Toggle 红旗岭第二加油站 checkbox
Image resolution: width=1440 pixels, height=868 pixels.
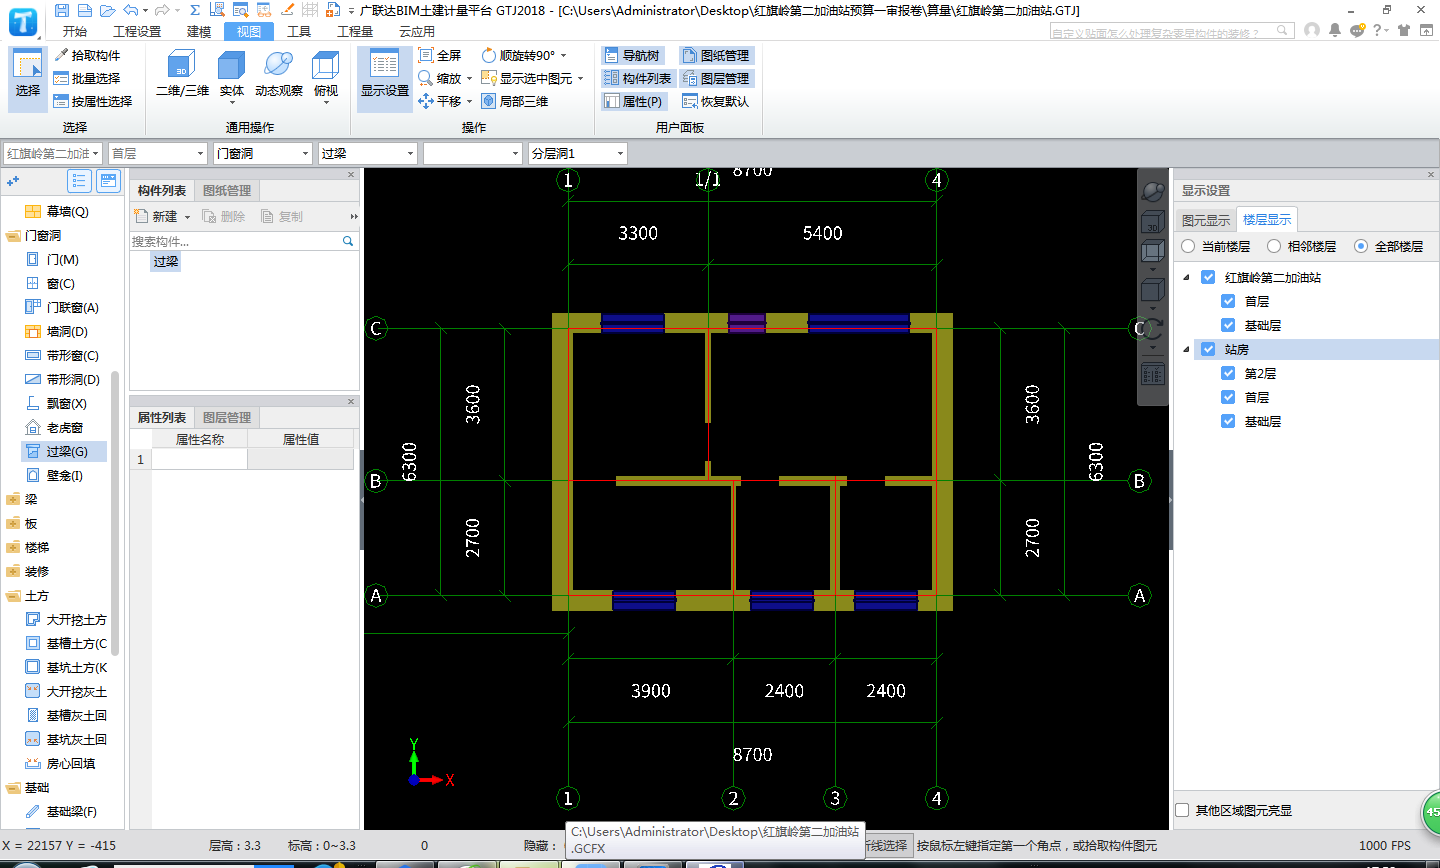[x=1208, y=277]
